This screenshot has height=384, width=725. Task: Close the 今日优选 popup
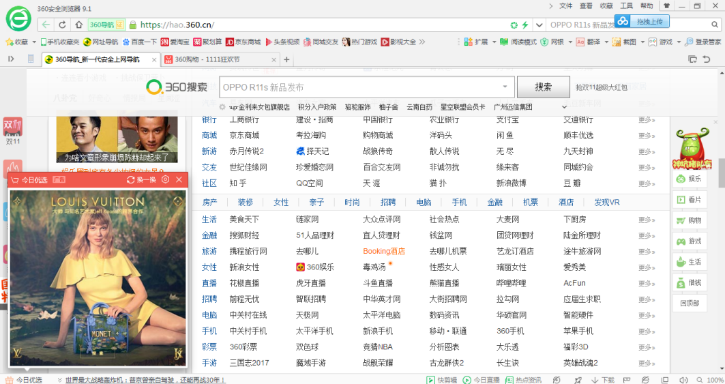point(179,180)
